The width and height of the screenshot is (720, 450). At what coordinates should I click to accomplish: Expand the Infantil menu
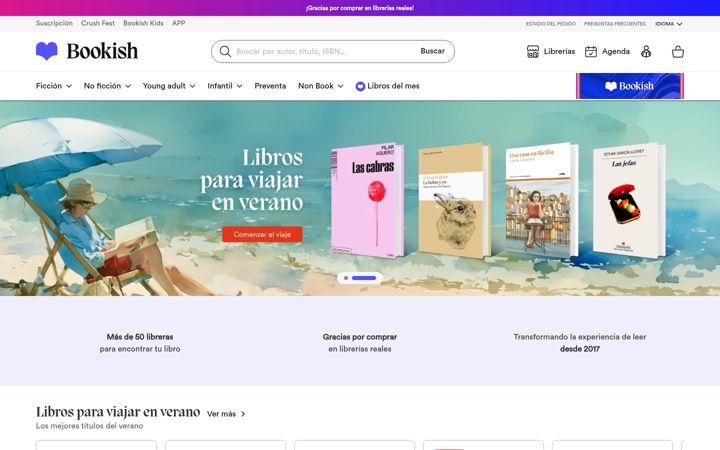point(225,86)
